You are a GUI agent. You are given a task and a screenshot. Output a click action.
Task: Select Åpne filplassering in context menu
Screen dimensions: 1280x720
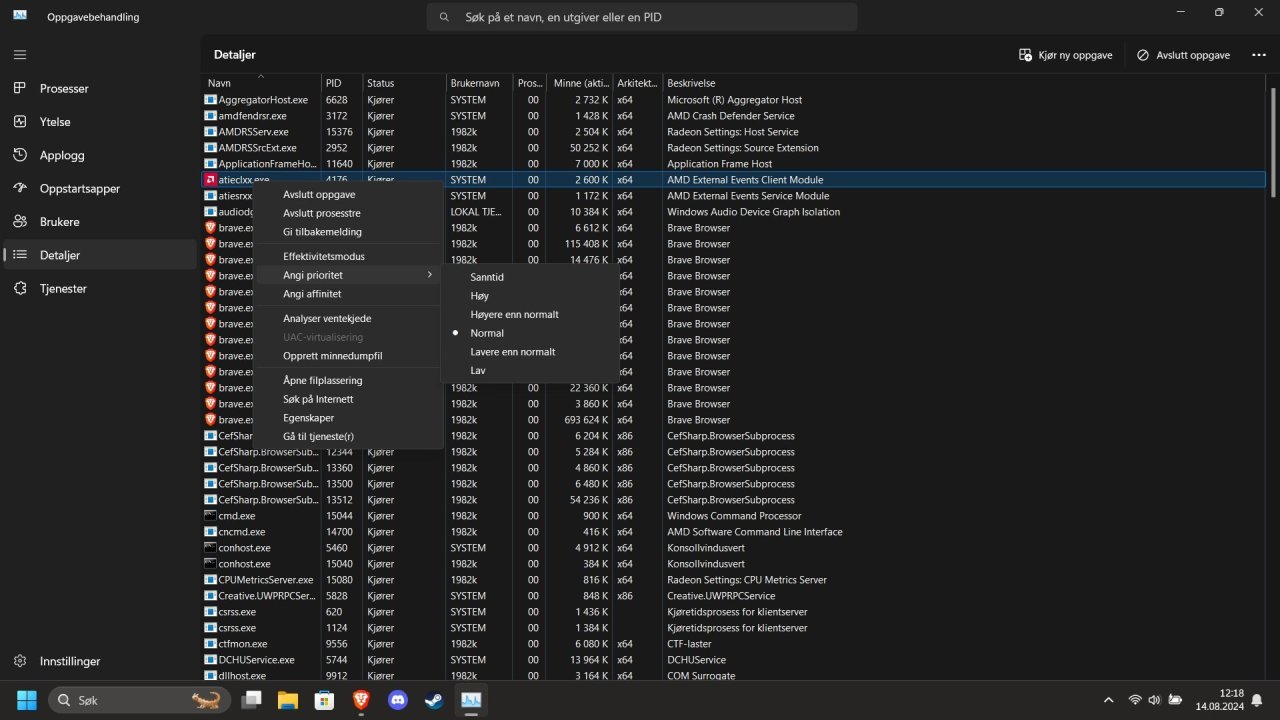[322, 380]
